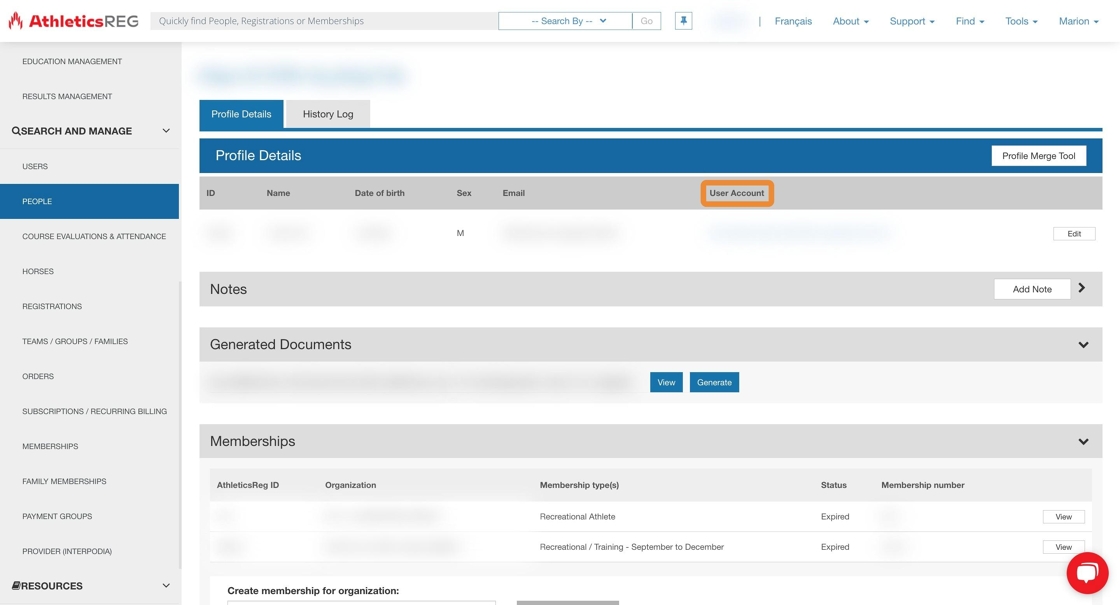
Task: Click the Add Note button
Action: pos(1031,289)
